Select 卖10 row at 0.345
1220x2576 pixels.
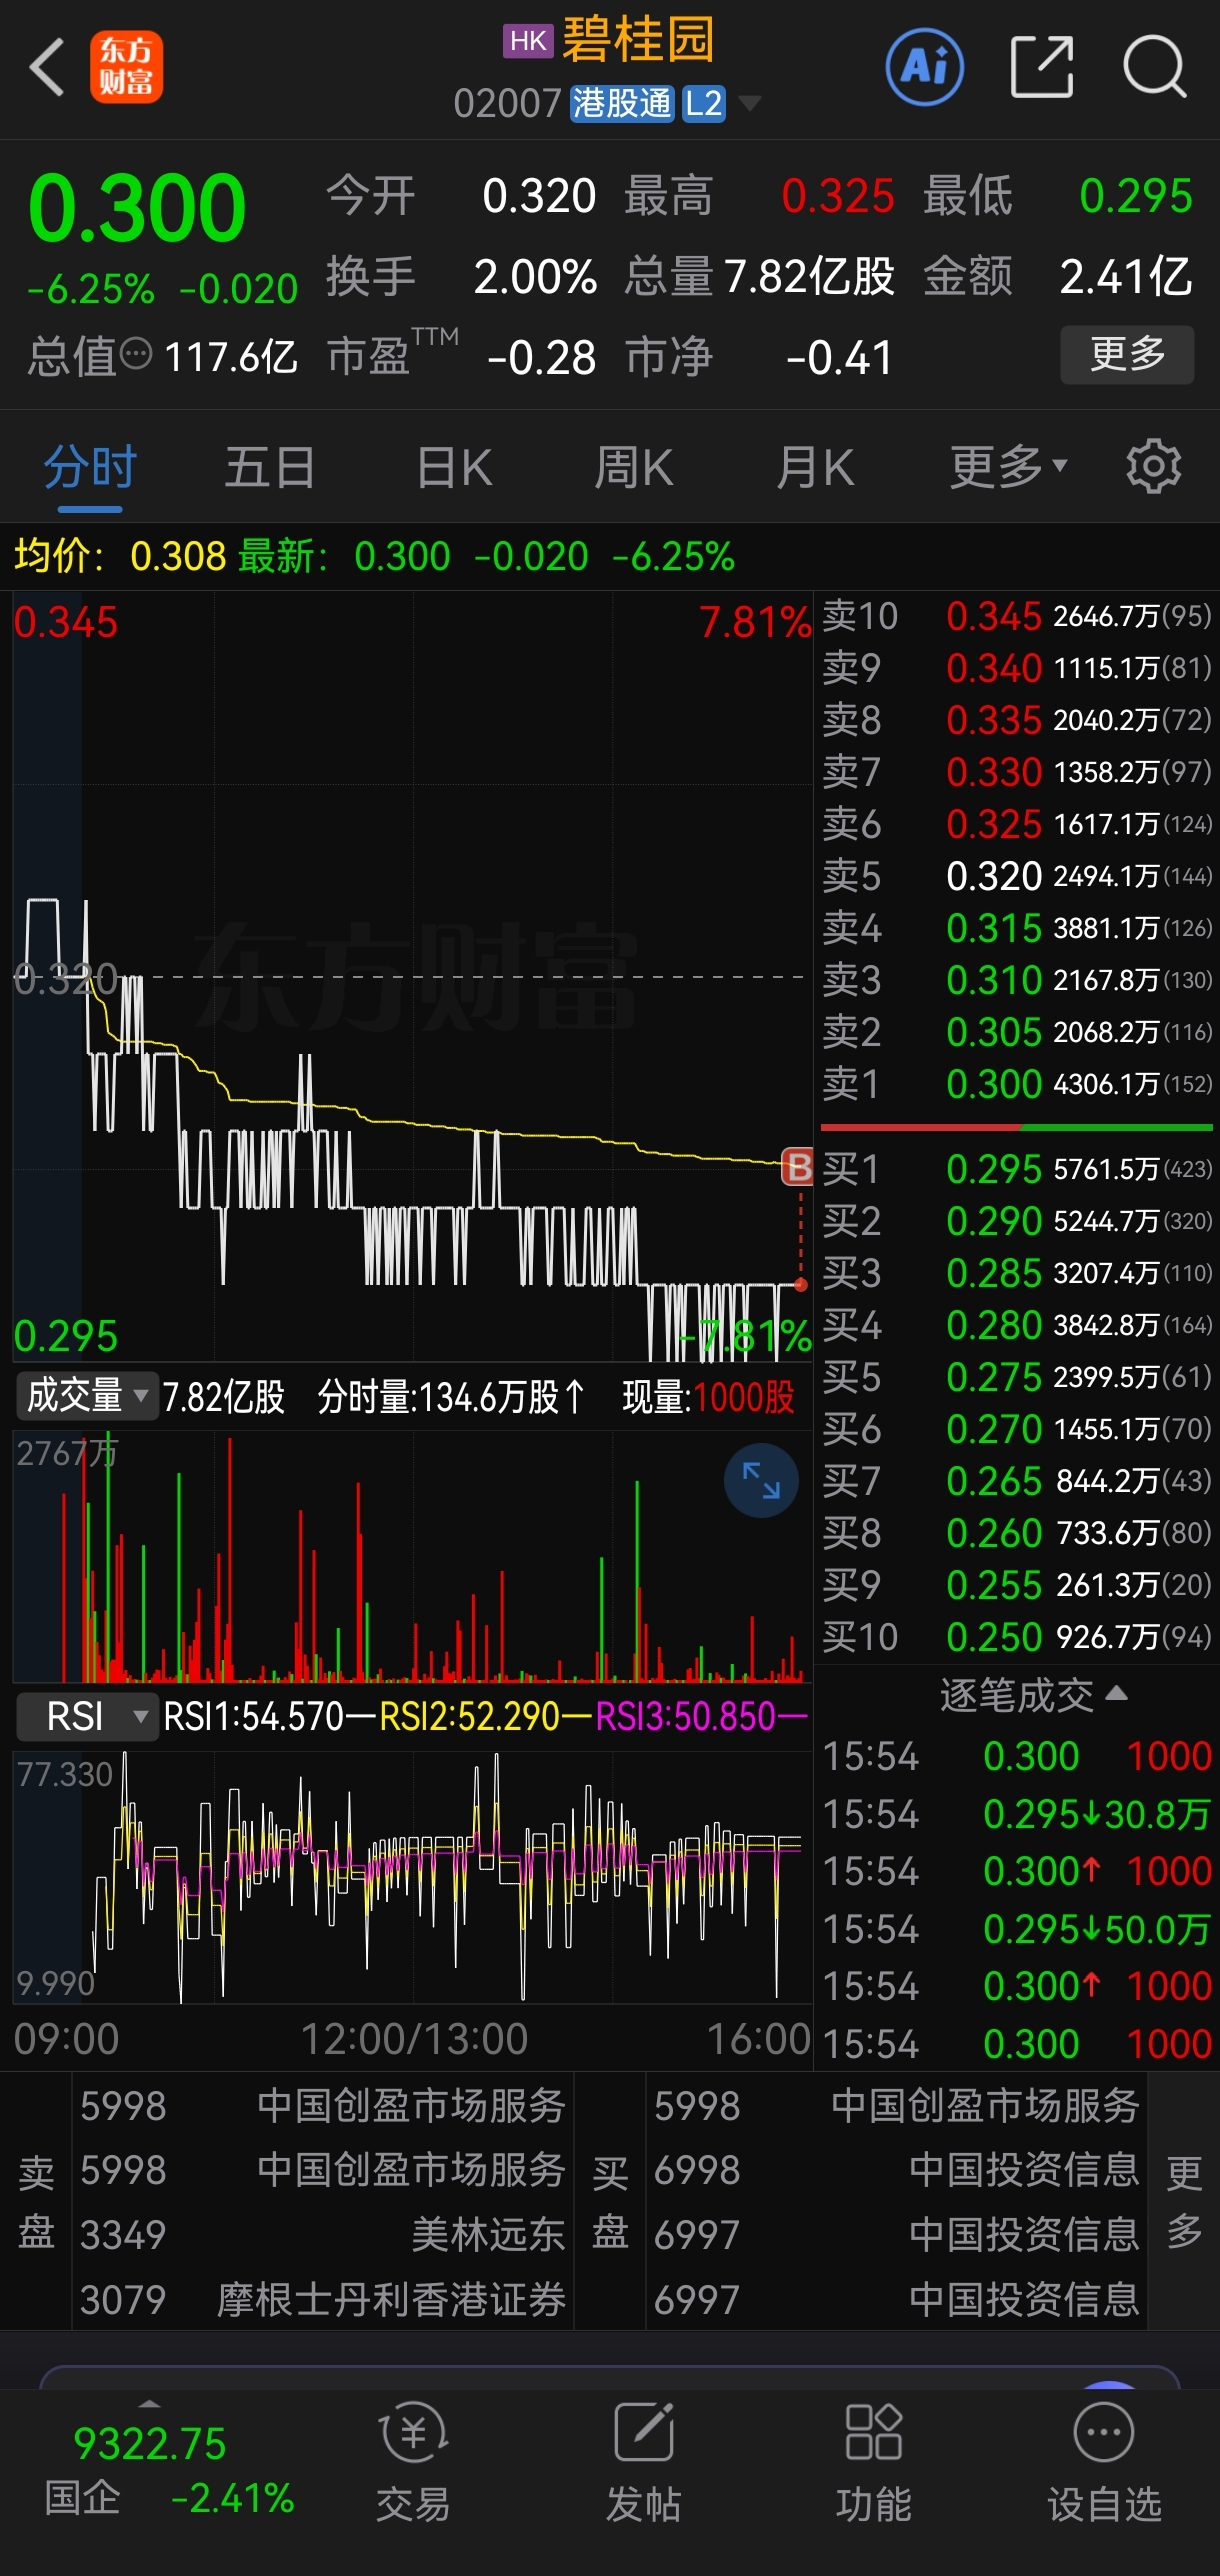pos(1017,616)
